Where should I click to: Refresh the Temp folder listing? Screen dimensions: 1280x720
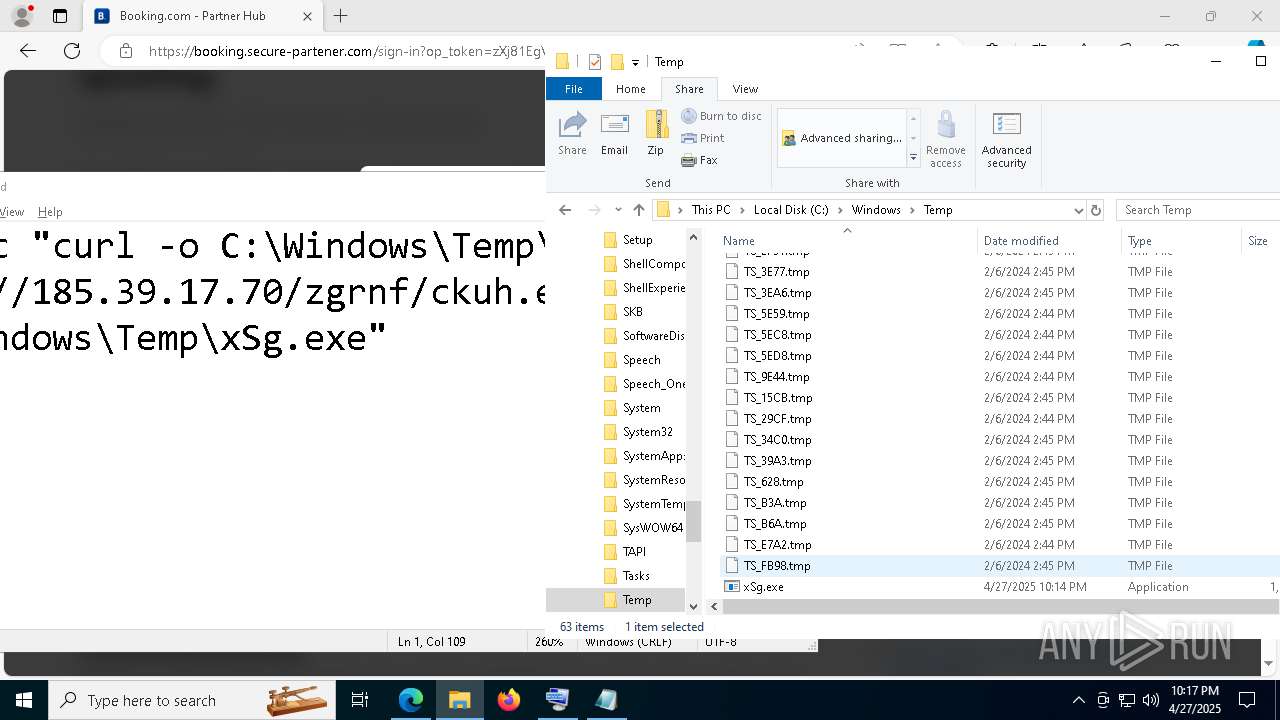(1096, 210)
